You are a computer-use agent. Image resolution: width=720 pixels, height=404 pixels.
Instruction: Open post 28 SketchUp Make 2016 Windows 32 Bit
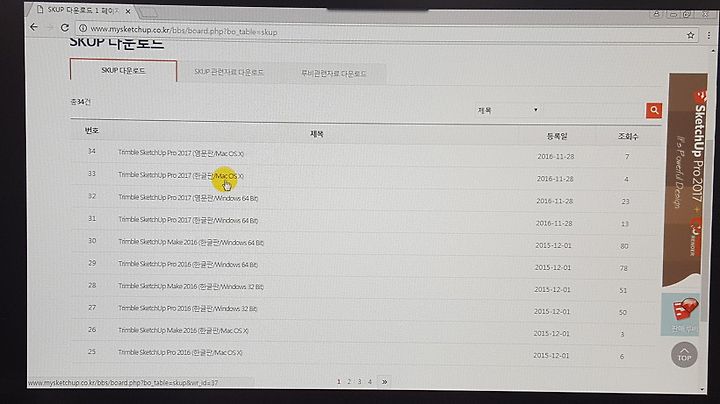click(191, 286)
